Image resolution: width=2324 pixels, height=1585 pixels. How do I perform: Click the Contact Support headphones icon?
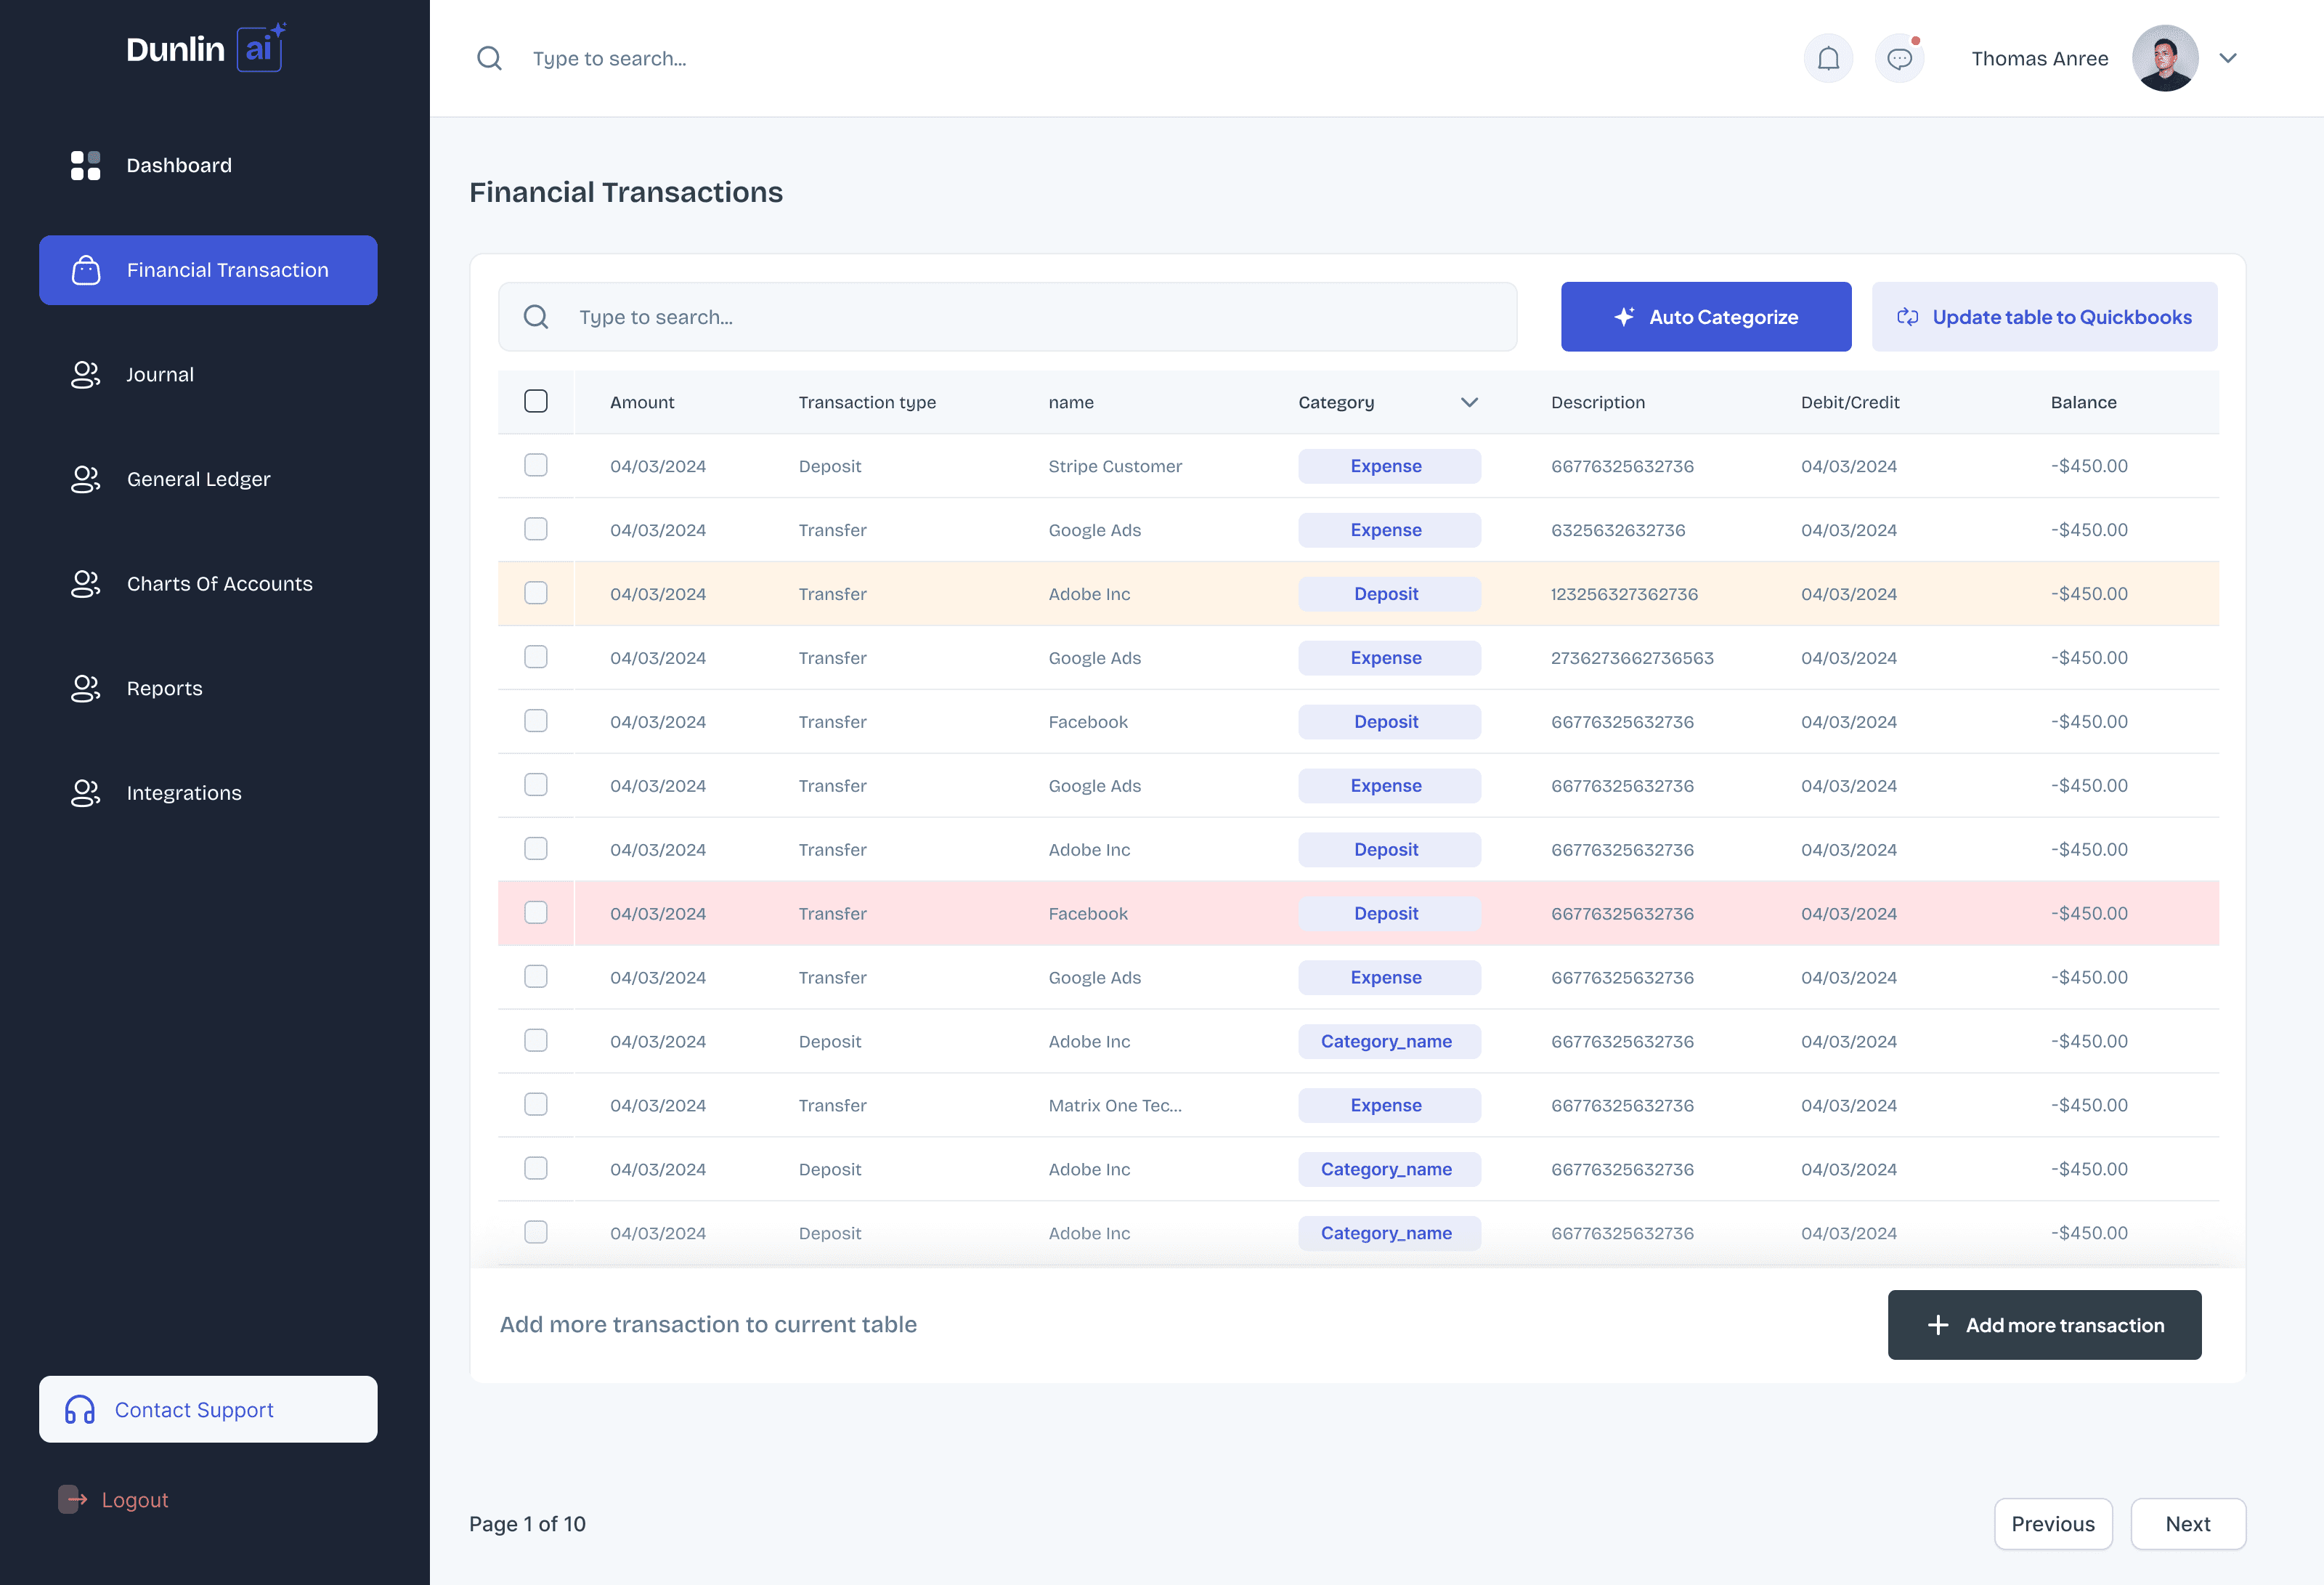[x=80, y=1409]
